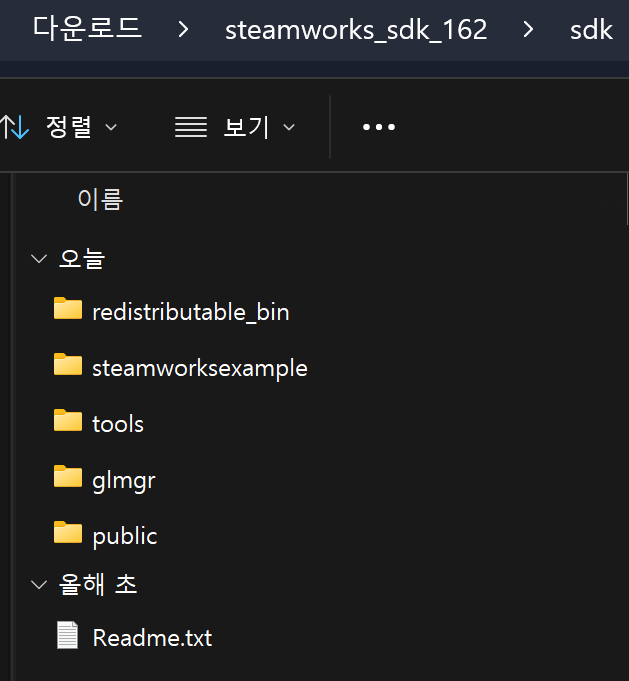The height and width of the screenshot is (681, 629).
Task: Click the view list-lines icon
Action: (191, 127)
